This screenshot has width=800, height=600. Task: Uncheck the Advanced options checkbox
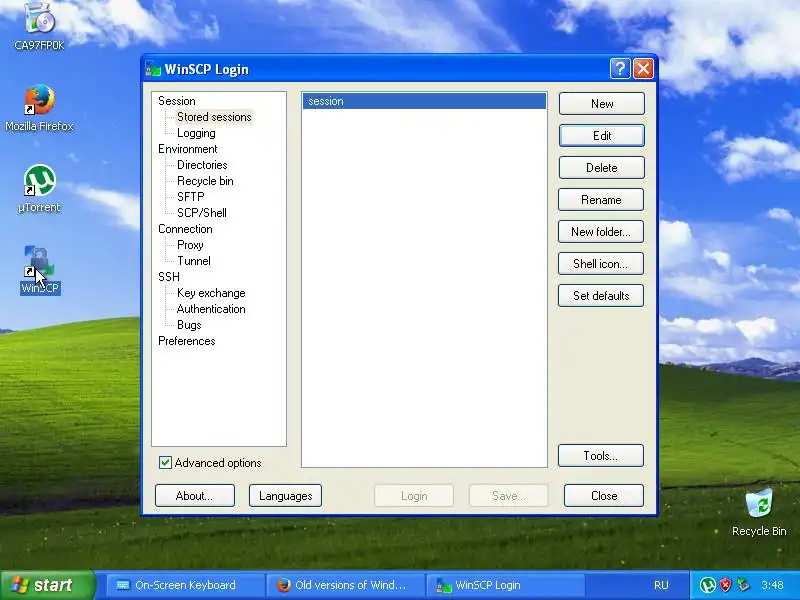165,463
